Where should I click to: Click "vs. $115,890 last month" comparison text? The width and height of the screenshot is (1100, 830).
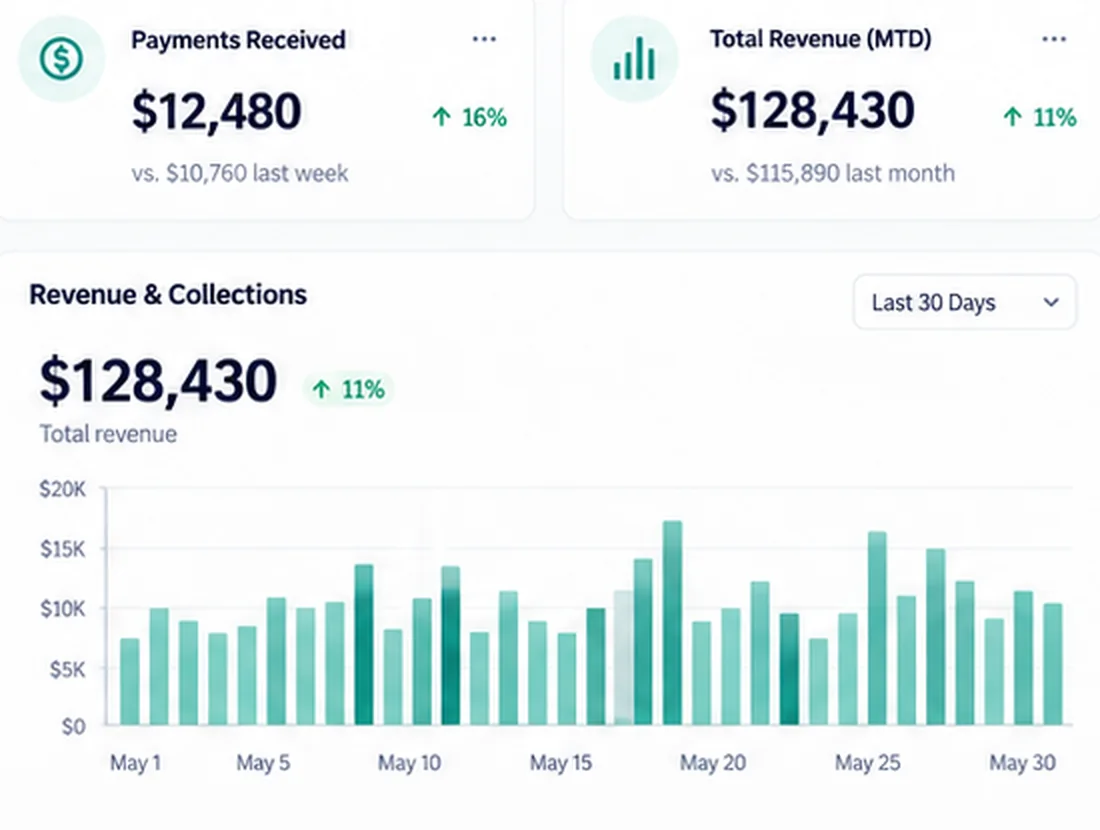pos(833,173)
